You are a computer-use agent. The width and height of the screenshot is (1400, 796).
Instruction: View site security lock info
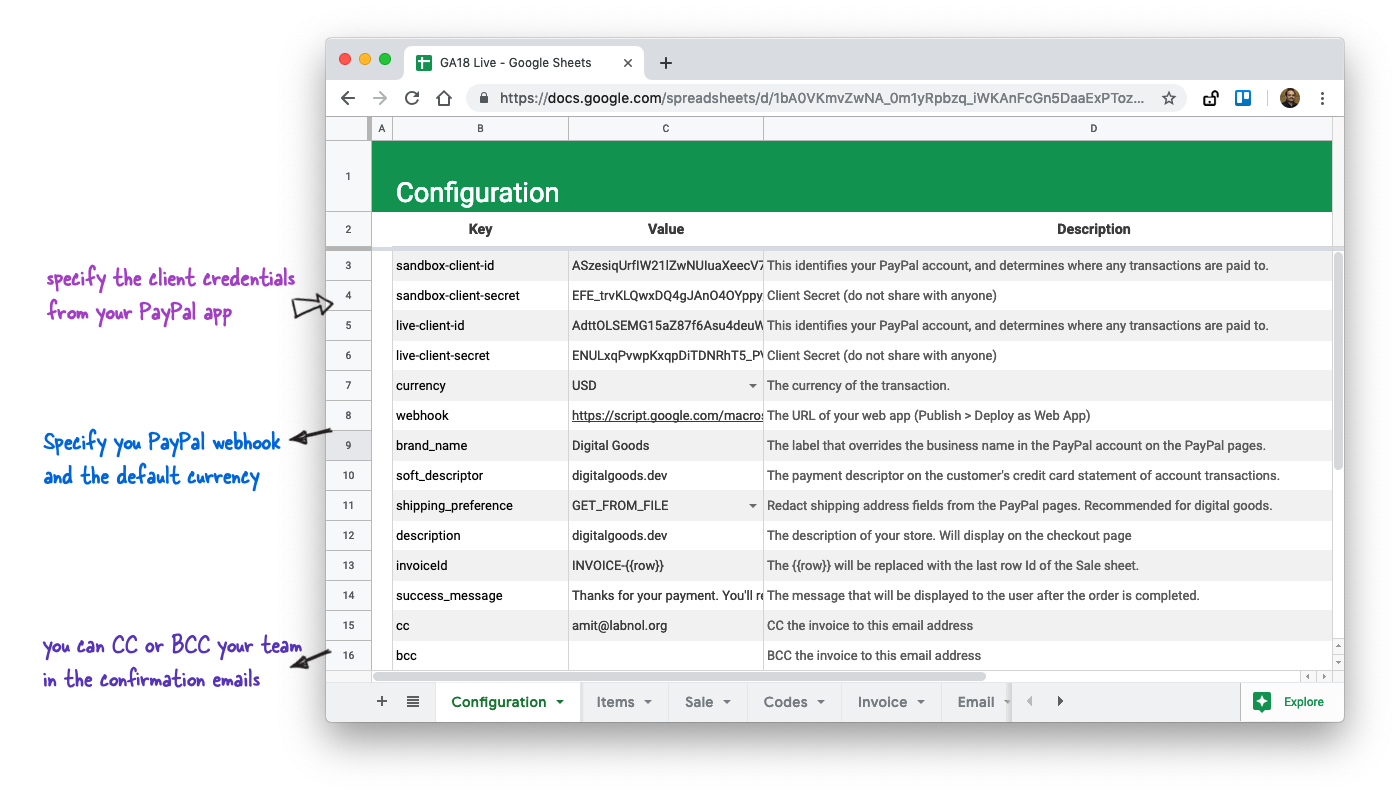tap(484, 98)
